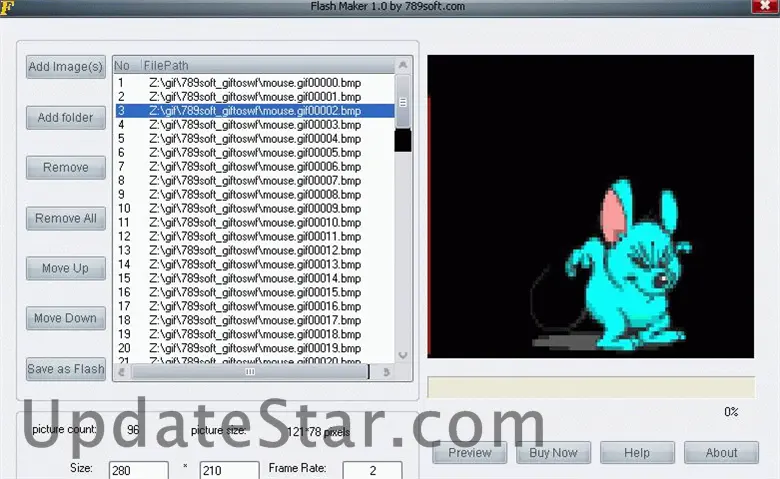Select list entry number 10 mouse.gif00009.bmp
The width and height of the screenshot is (780, 479).
tap(254, 209)
